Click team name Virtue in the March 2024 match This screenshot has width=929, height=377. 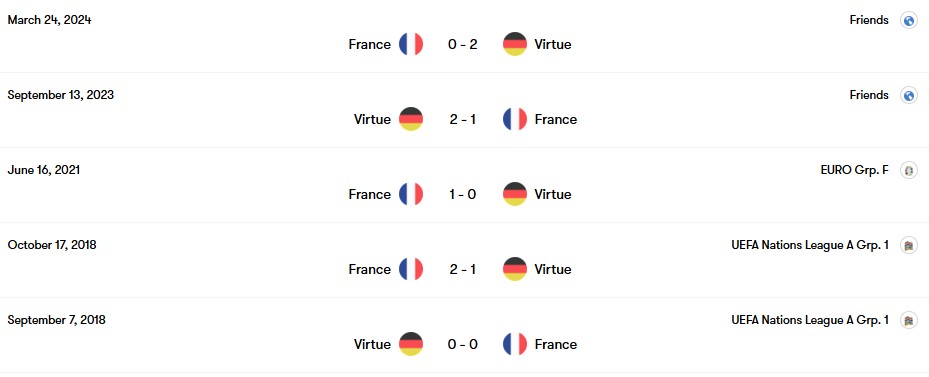click(553, 44)
